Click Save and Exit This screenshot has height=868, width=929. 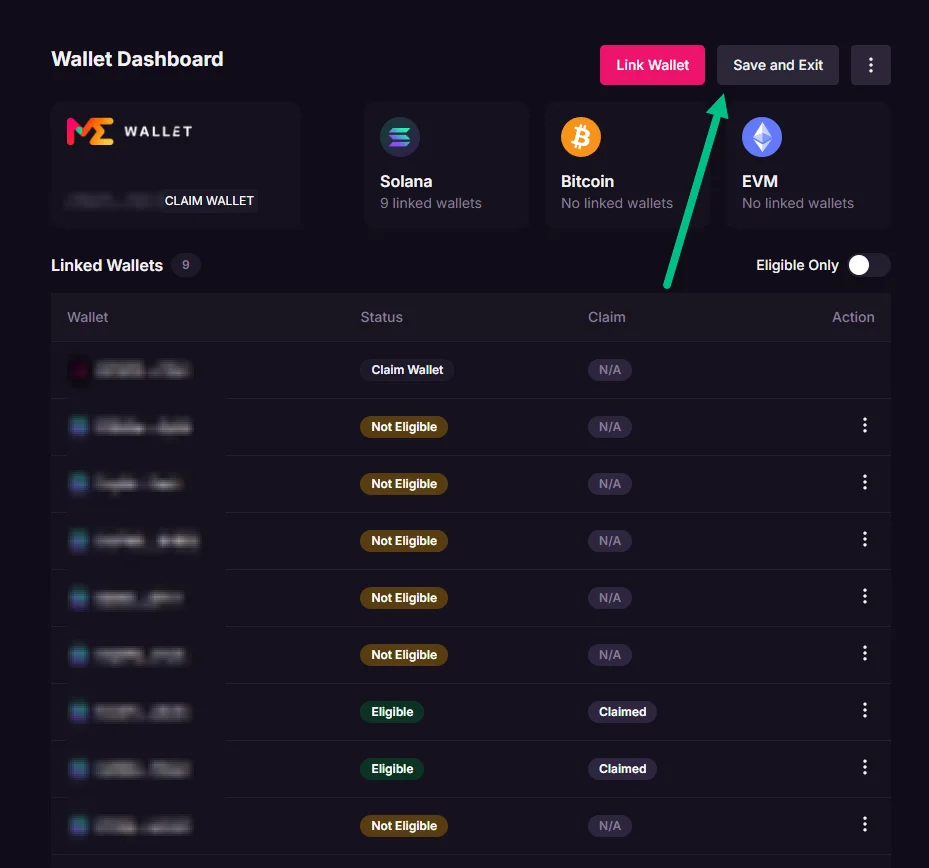pyautogui.click(x=777, y=65)
